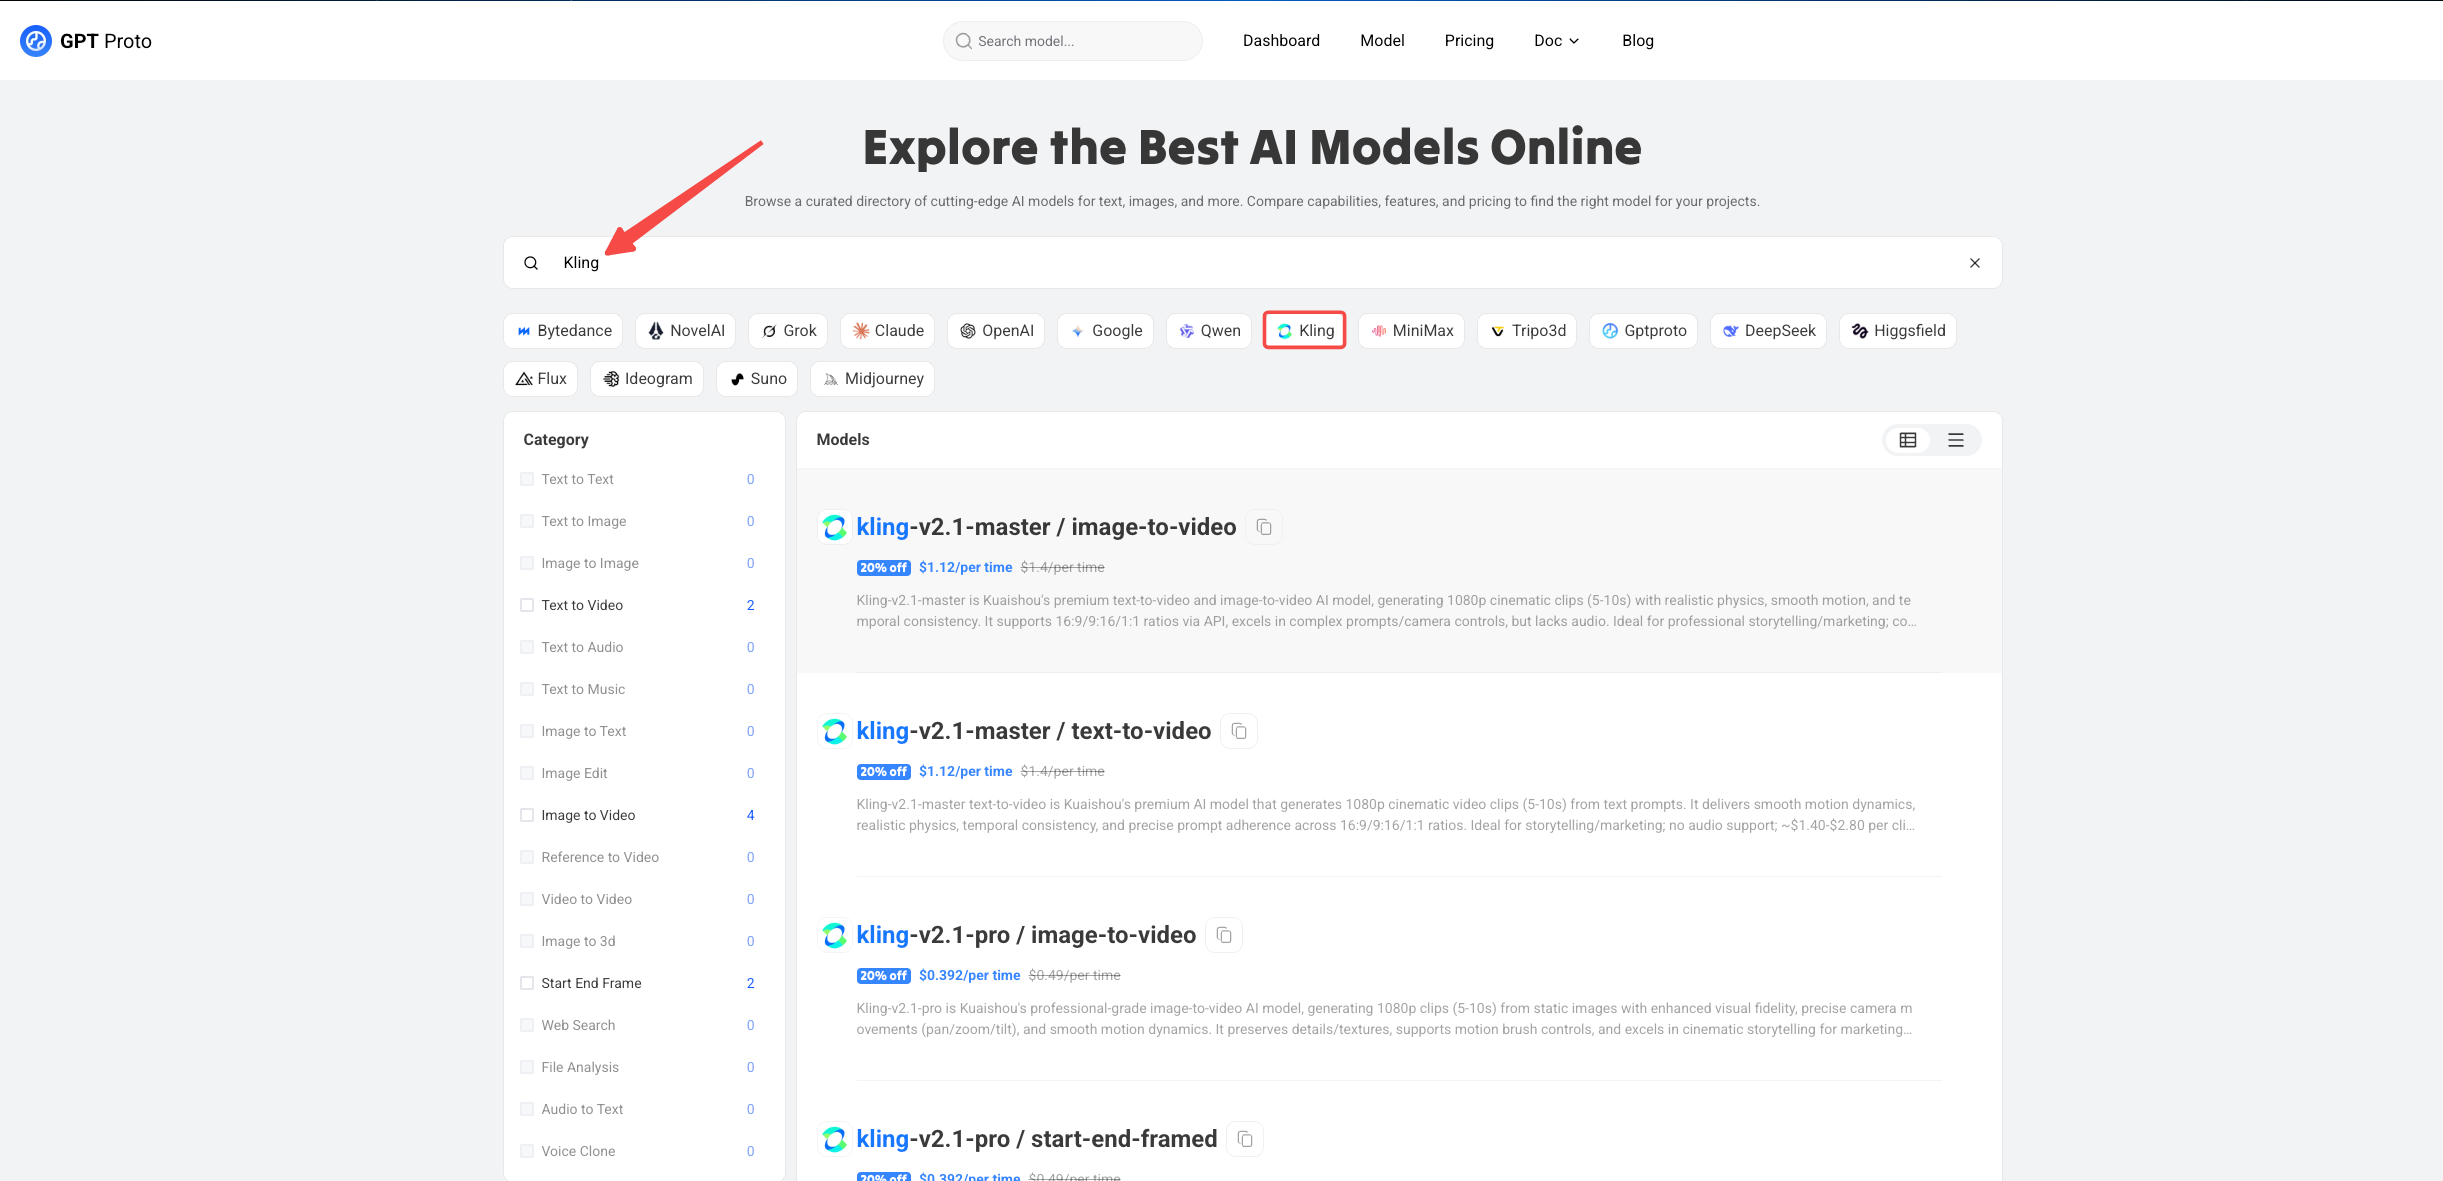
Task: Filter models by Midjourney provider
Action: point(872,379)
